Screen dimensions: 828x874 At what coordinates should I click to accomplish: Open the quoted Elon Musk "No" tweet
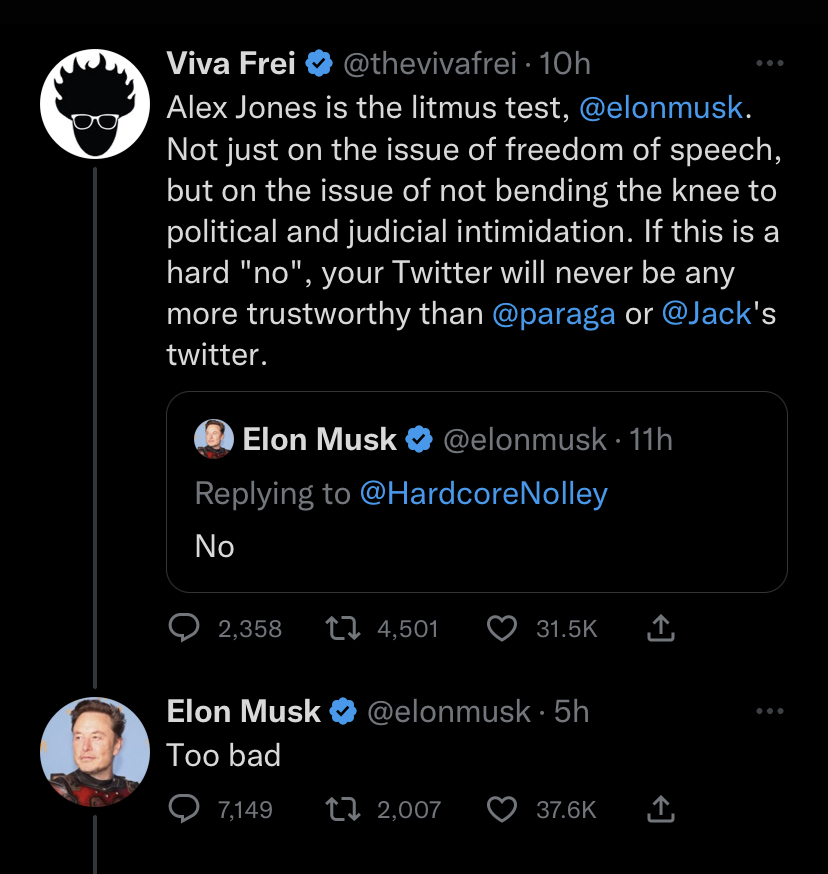point(477,492)
